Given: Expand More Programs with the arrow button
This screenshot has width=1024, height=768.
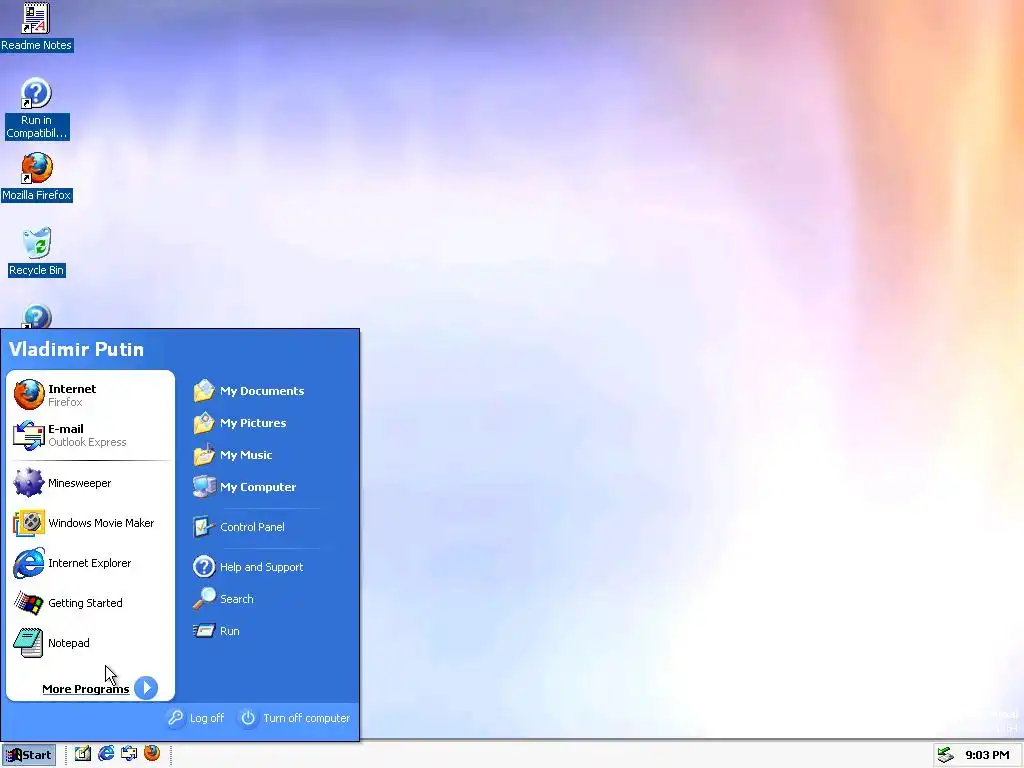Looking at the screenshot, I should (146, 688).
